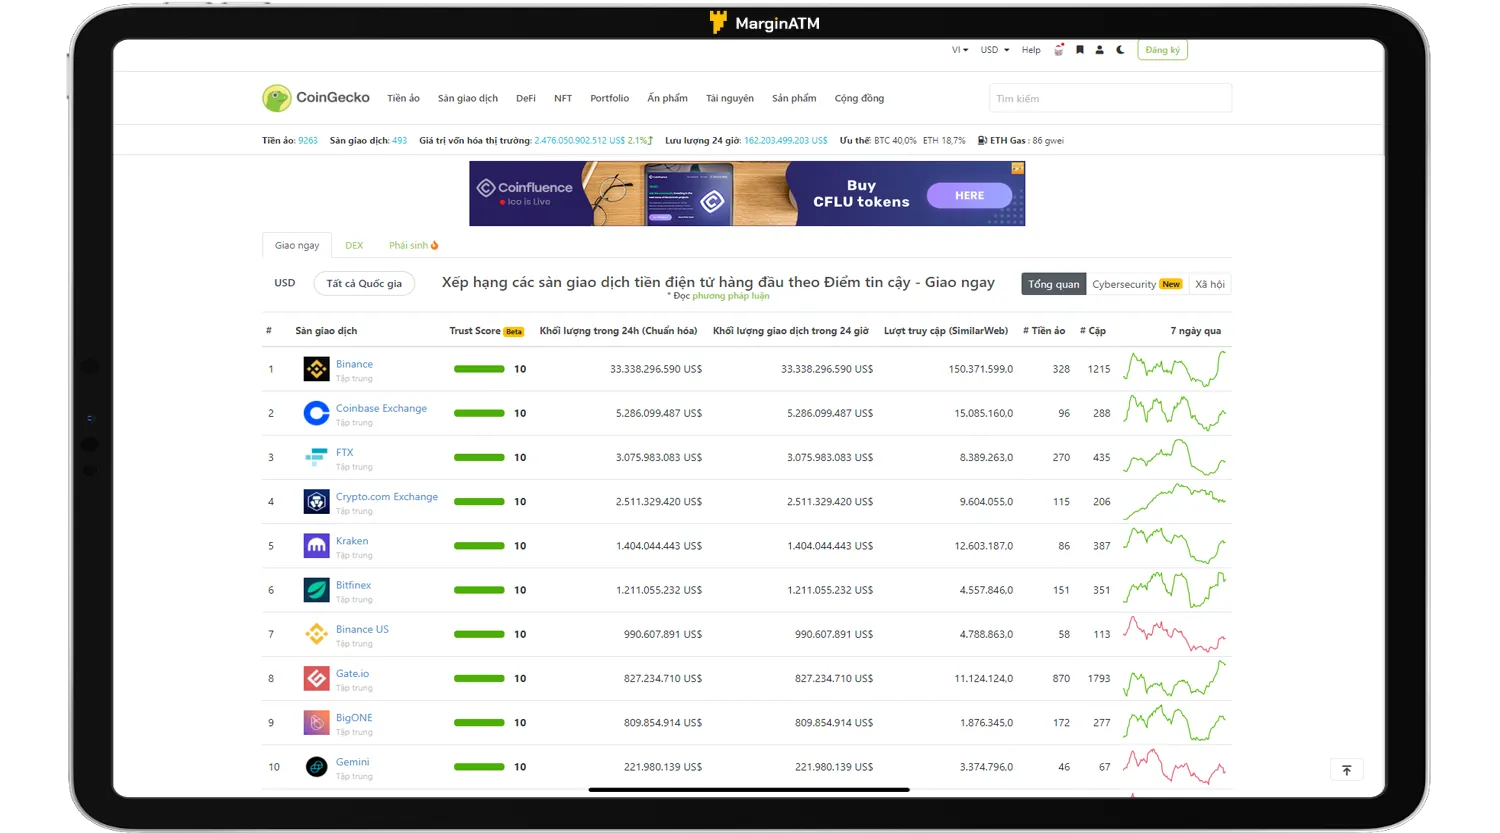
Task: Click the Đăng ký sign-up button
Action: click(1162, 50)
